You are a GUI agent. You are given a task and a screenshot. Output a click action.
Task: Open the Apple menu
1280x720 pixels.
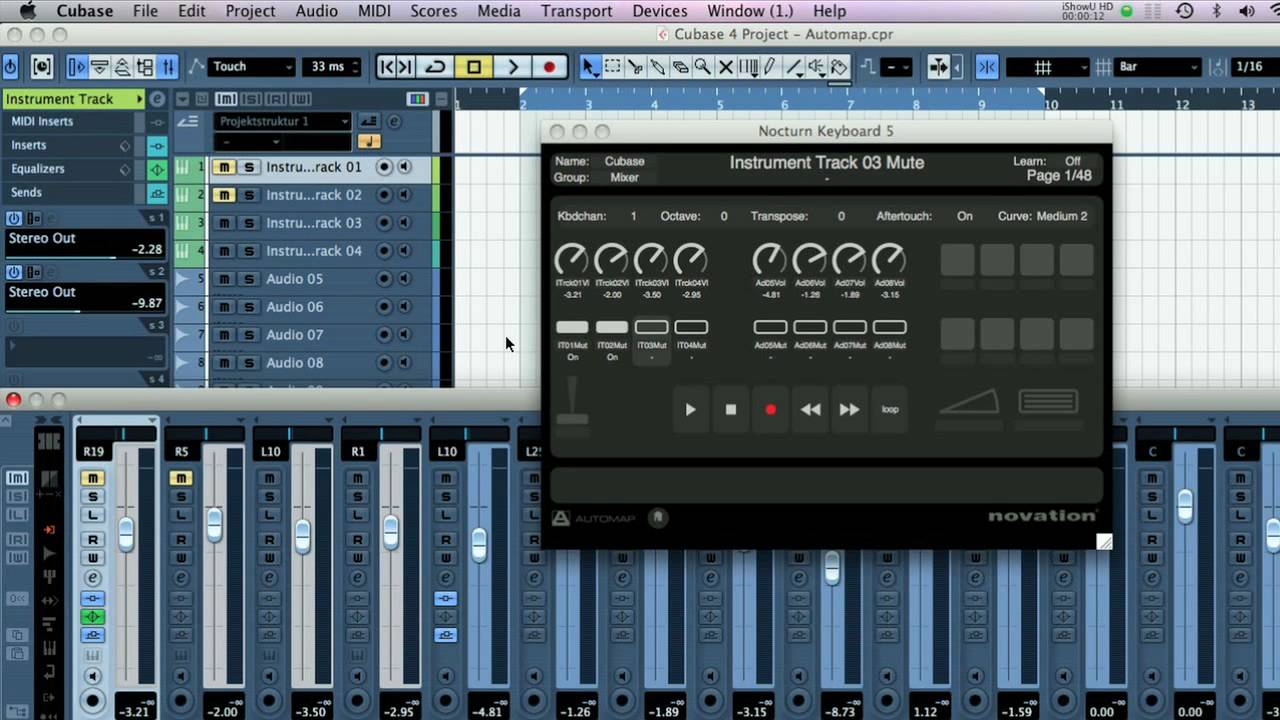(x=27, y=11)
